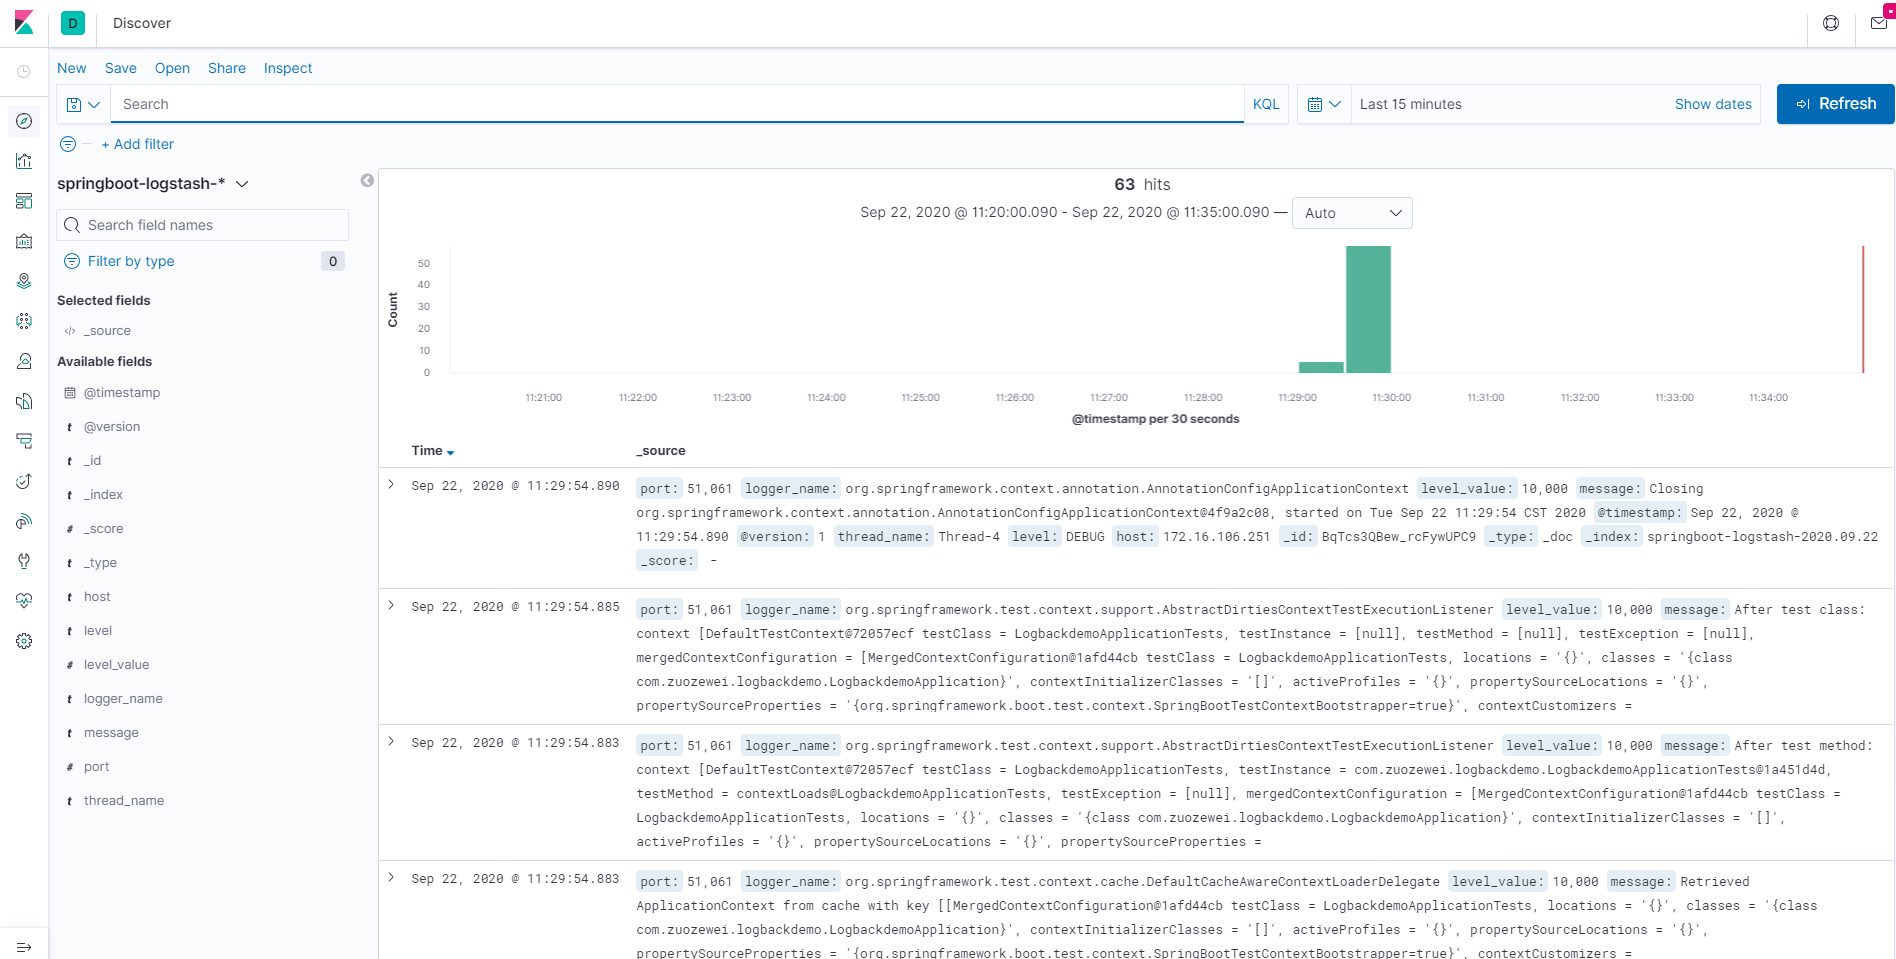Click the Refresh button
Image resolution: width=1896 pixels, height=959 pixels.
[x=1835, y=104]
